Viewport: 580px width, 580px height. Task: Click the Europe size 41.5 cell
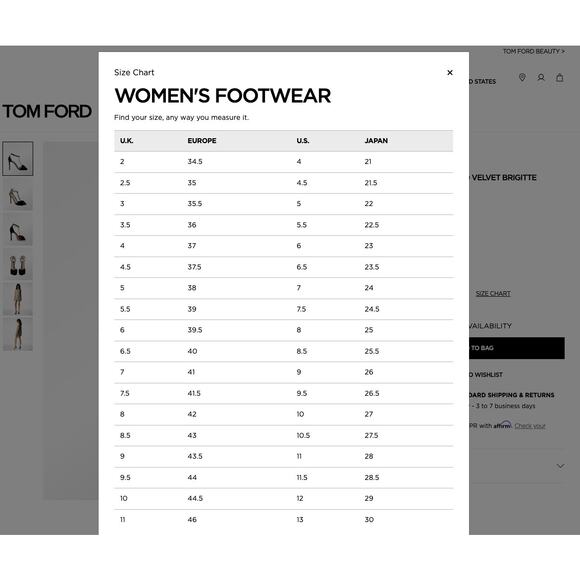194,393
